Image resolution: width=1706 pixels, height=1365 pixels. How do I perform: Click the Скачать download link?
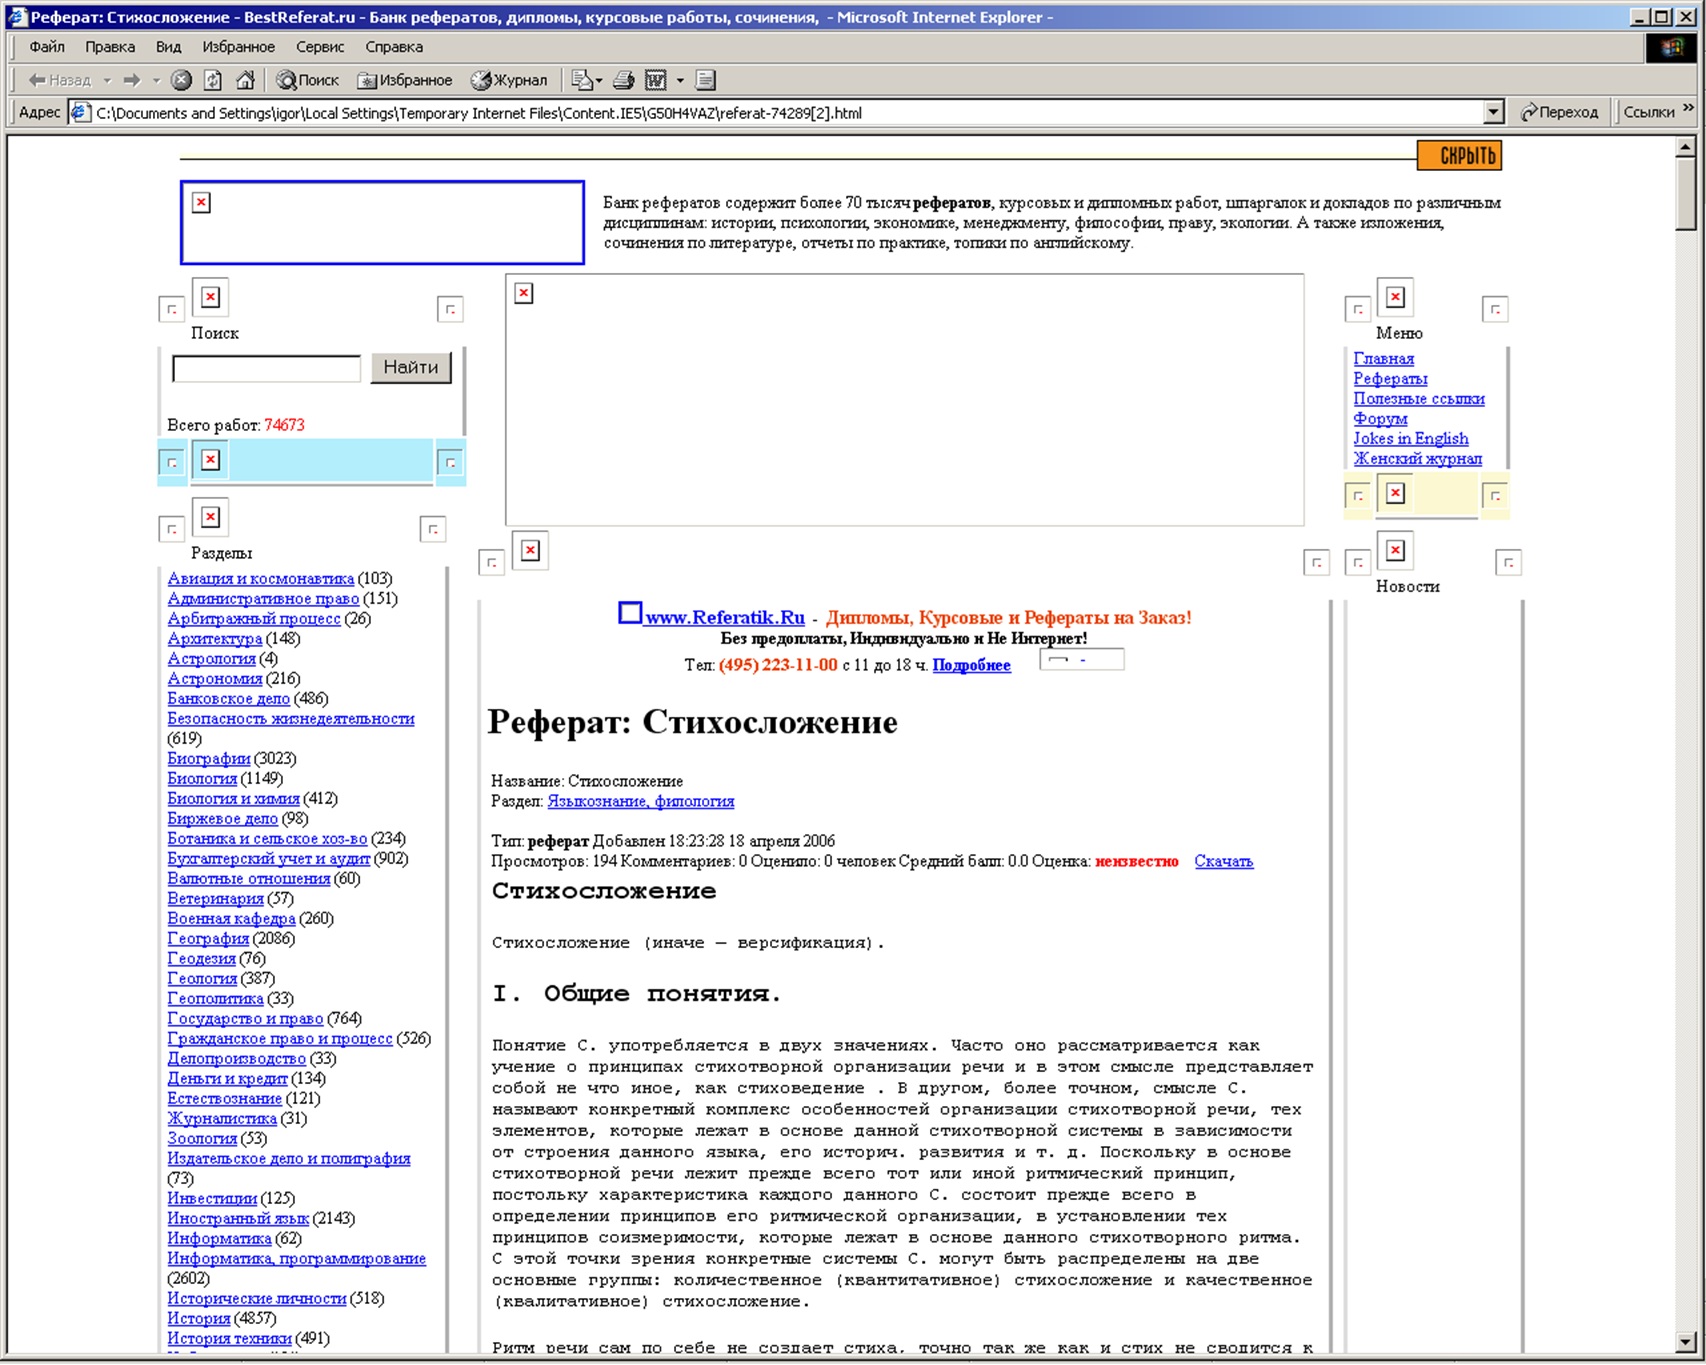point(1223,861)
